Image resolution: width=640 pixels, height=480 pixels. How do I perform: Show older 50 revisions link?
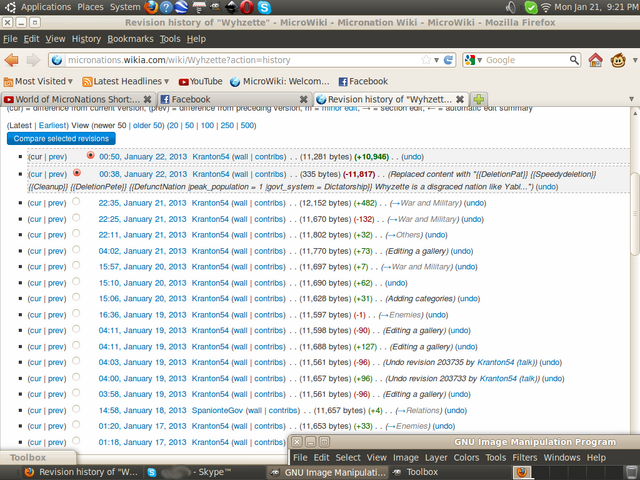tap(148, 126)
